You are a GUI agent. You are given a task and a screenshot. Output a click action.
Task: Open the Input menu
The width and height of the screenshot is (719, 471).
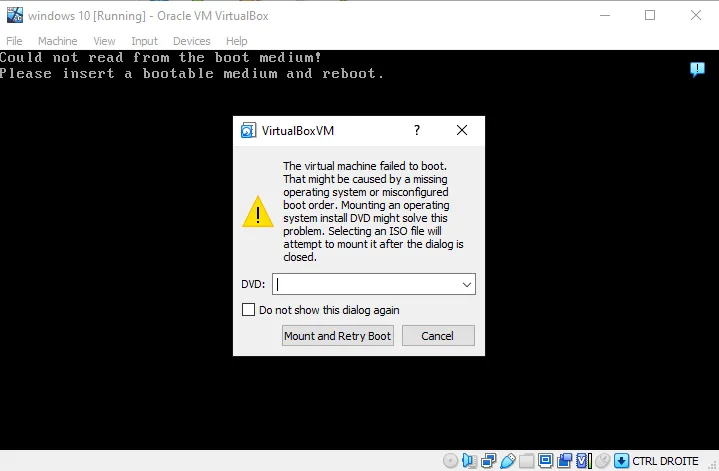pos(144,41)
